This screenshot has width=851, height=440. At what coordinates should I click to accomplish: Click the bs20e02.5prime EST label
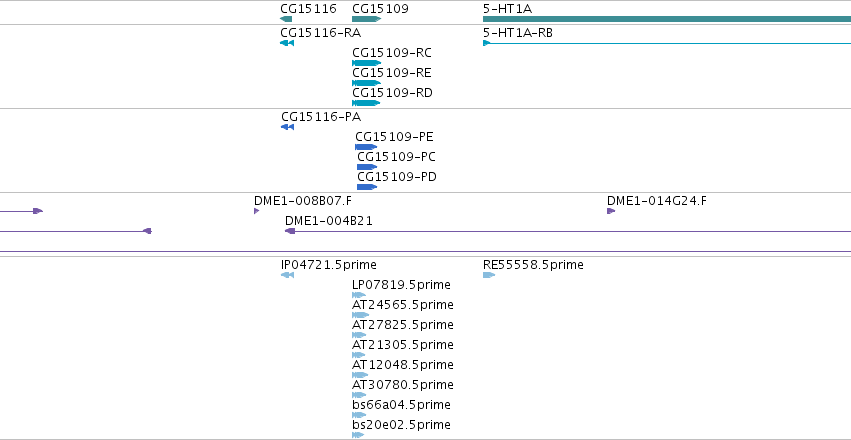click(x=402, y=425)
